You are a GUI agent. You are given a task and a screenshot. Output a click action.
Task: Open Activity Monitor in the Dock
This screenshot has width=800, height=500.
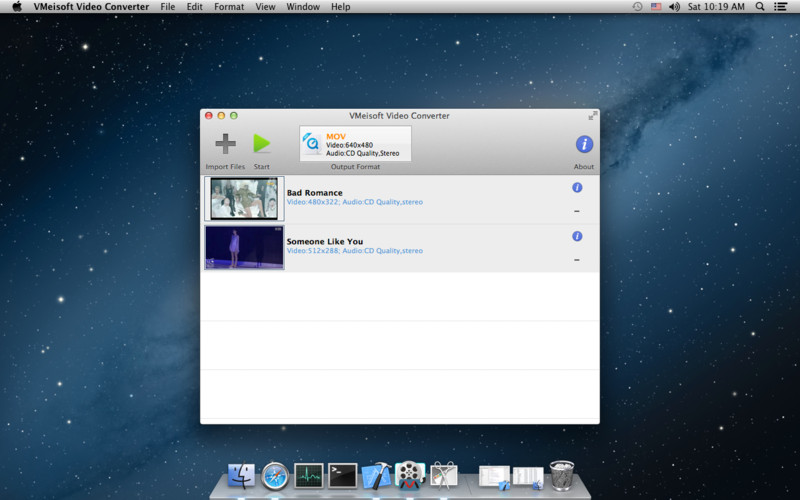[309, 476]
